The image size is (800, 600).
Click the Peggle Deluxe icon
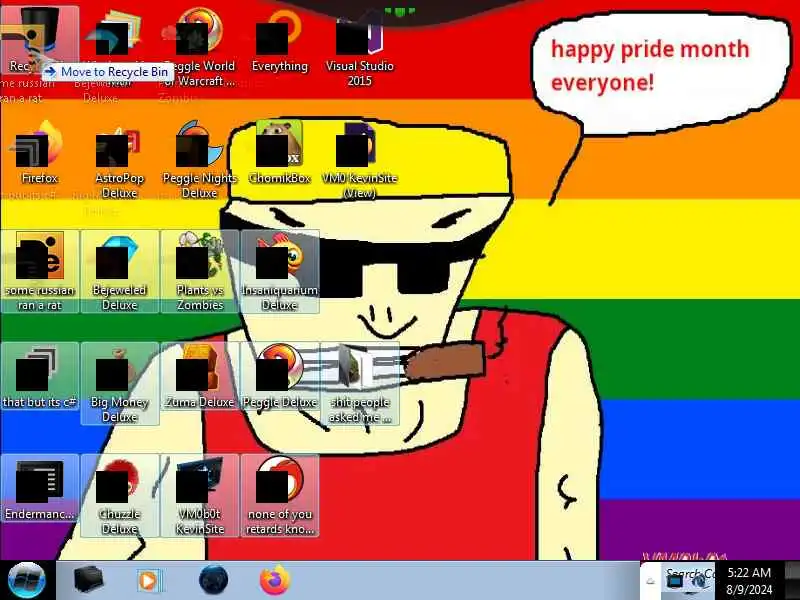pos(280,377)
